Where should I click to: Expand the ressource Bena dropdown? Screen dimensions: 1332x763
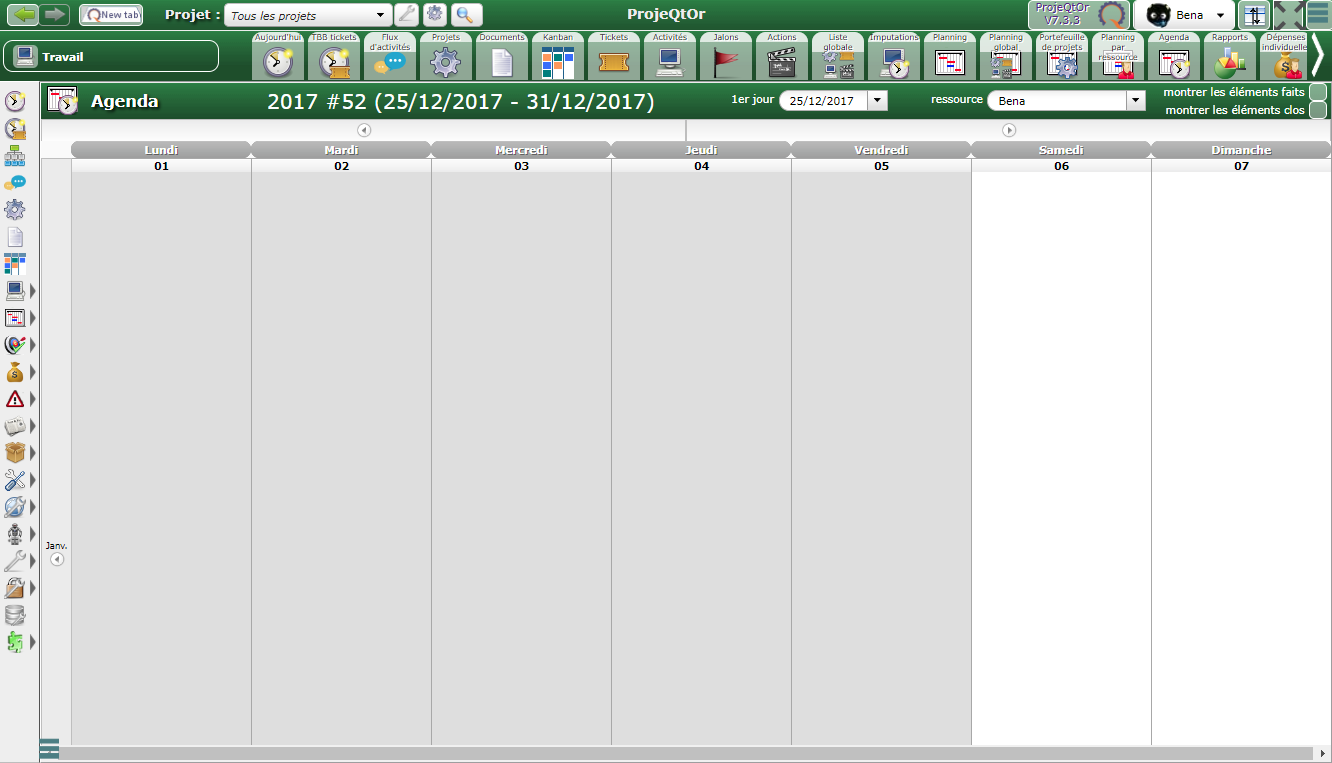tap(1135, 100)
